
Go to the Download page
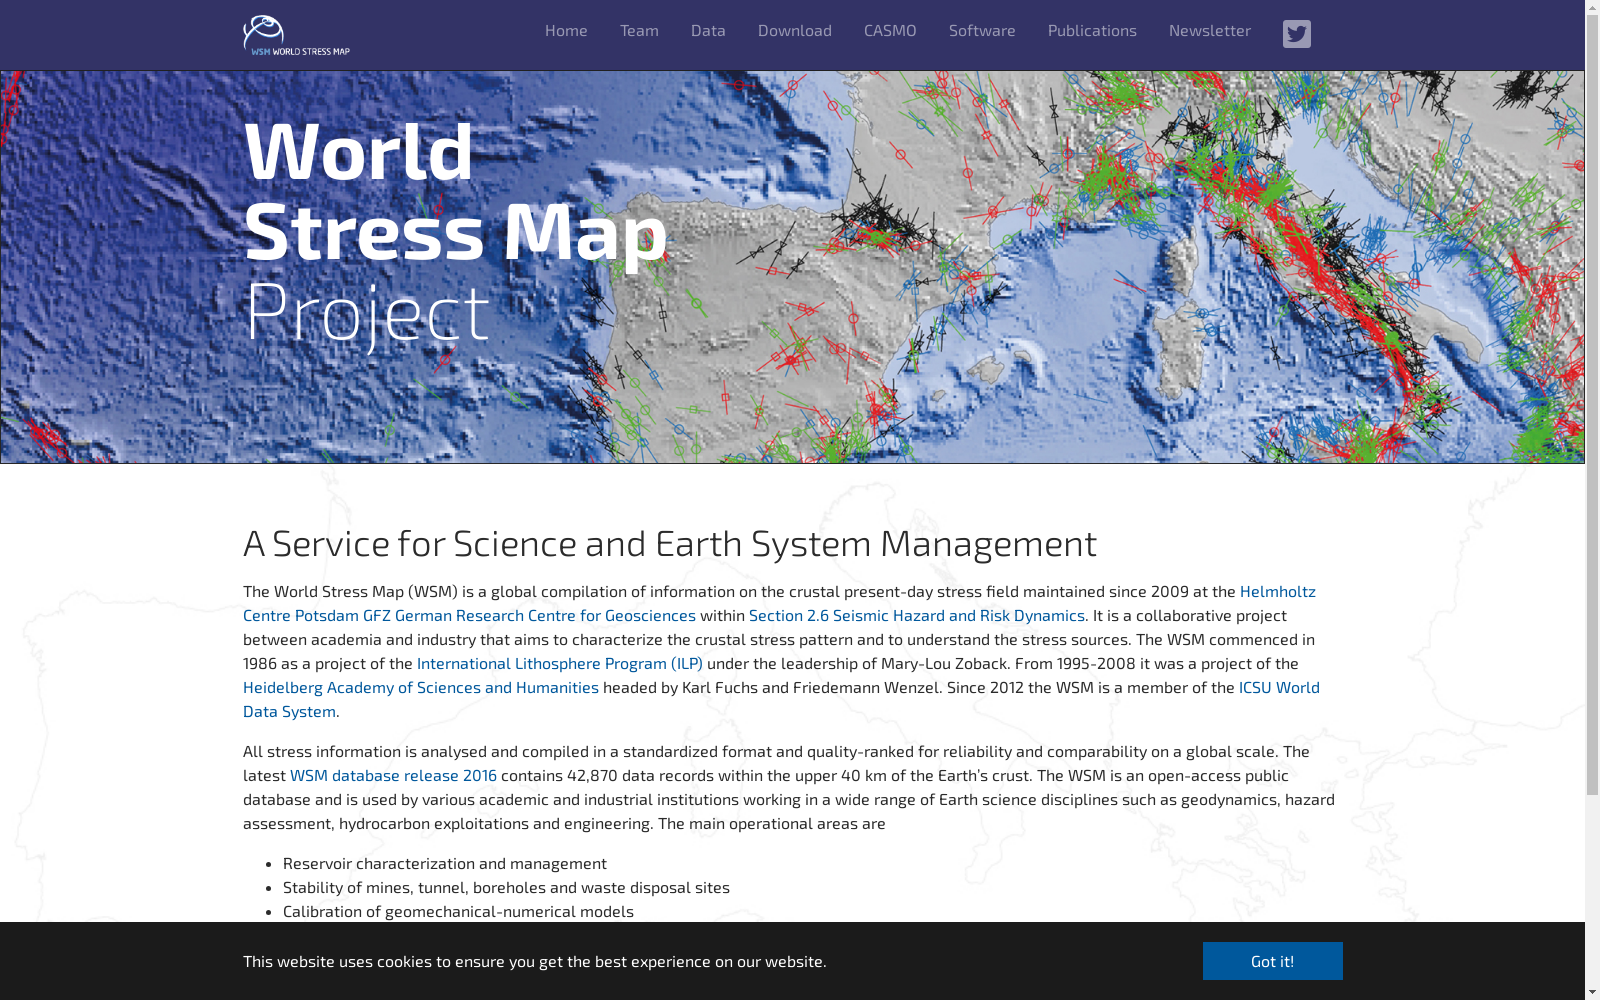click(794, 31)
